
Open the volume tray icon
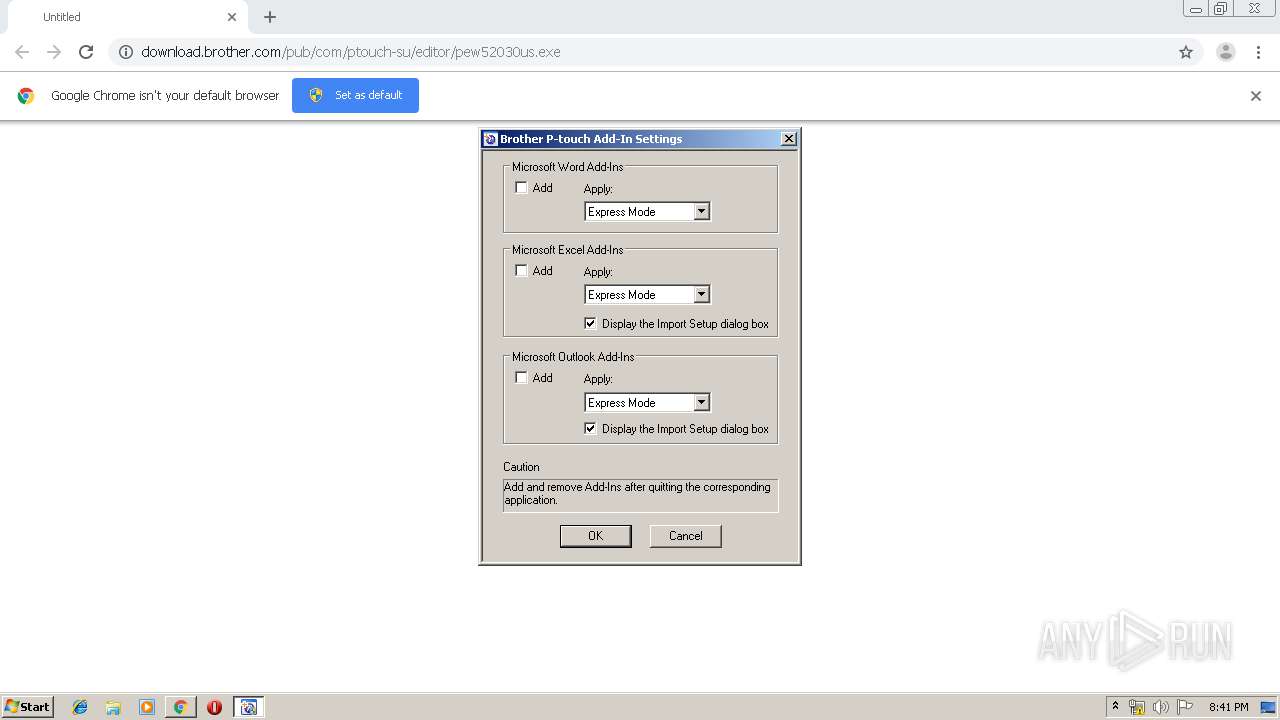[x=1161, y=707]
